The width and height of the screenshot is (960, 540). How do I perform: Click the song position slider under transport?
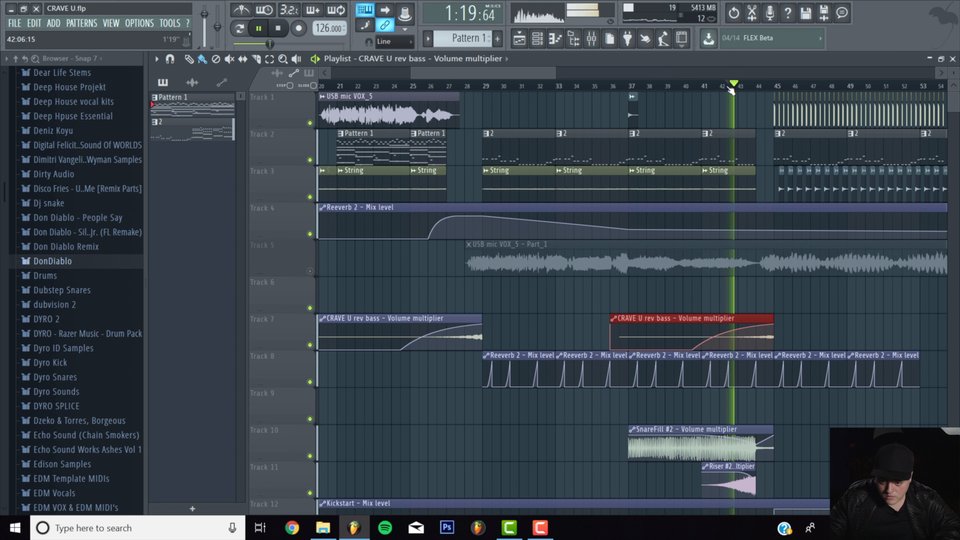(x=269, y=44)
